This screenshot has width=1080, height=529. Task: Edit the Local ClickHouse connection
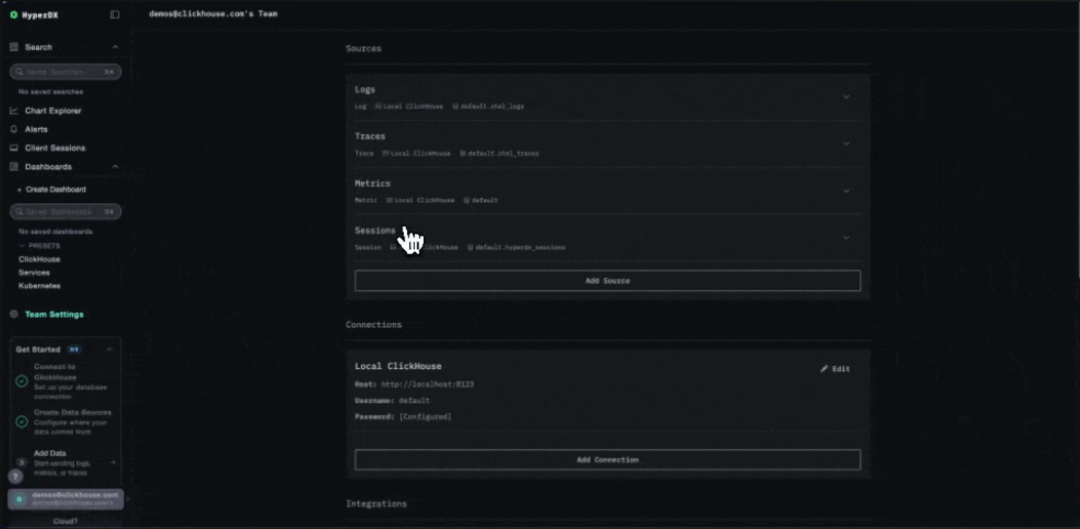tap(835, 369)
